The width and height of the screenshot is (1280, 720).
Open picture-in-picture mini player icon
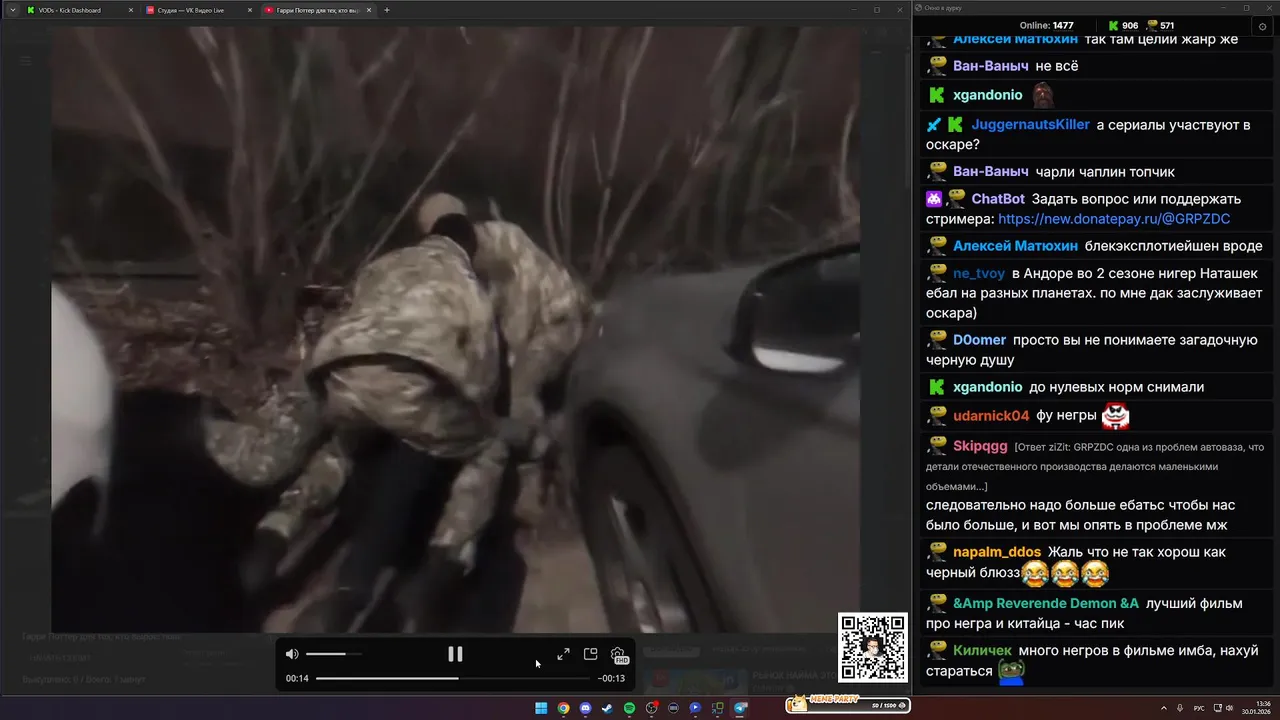coord(590,654)
